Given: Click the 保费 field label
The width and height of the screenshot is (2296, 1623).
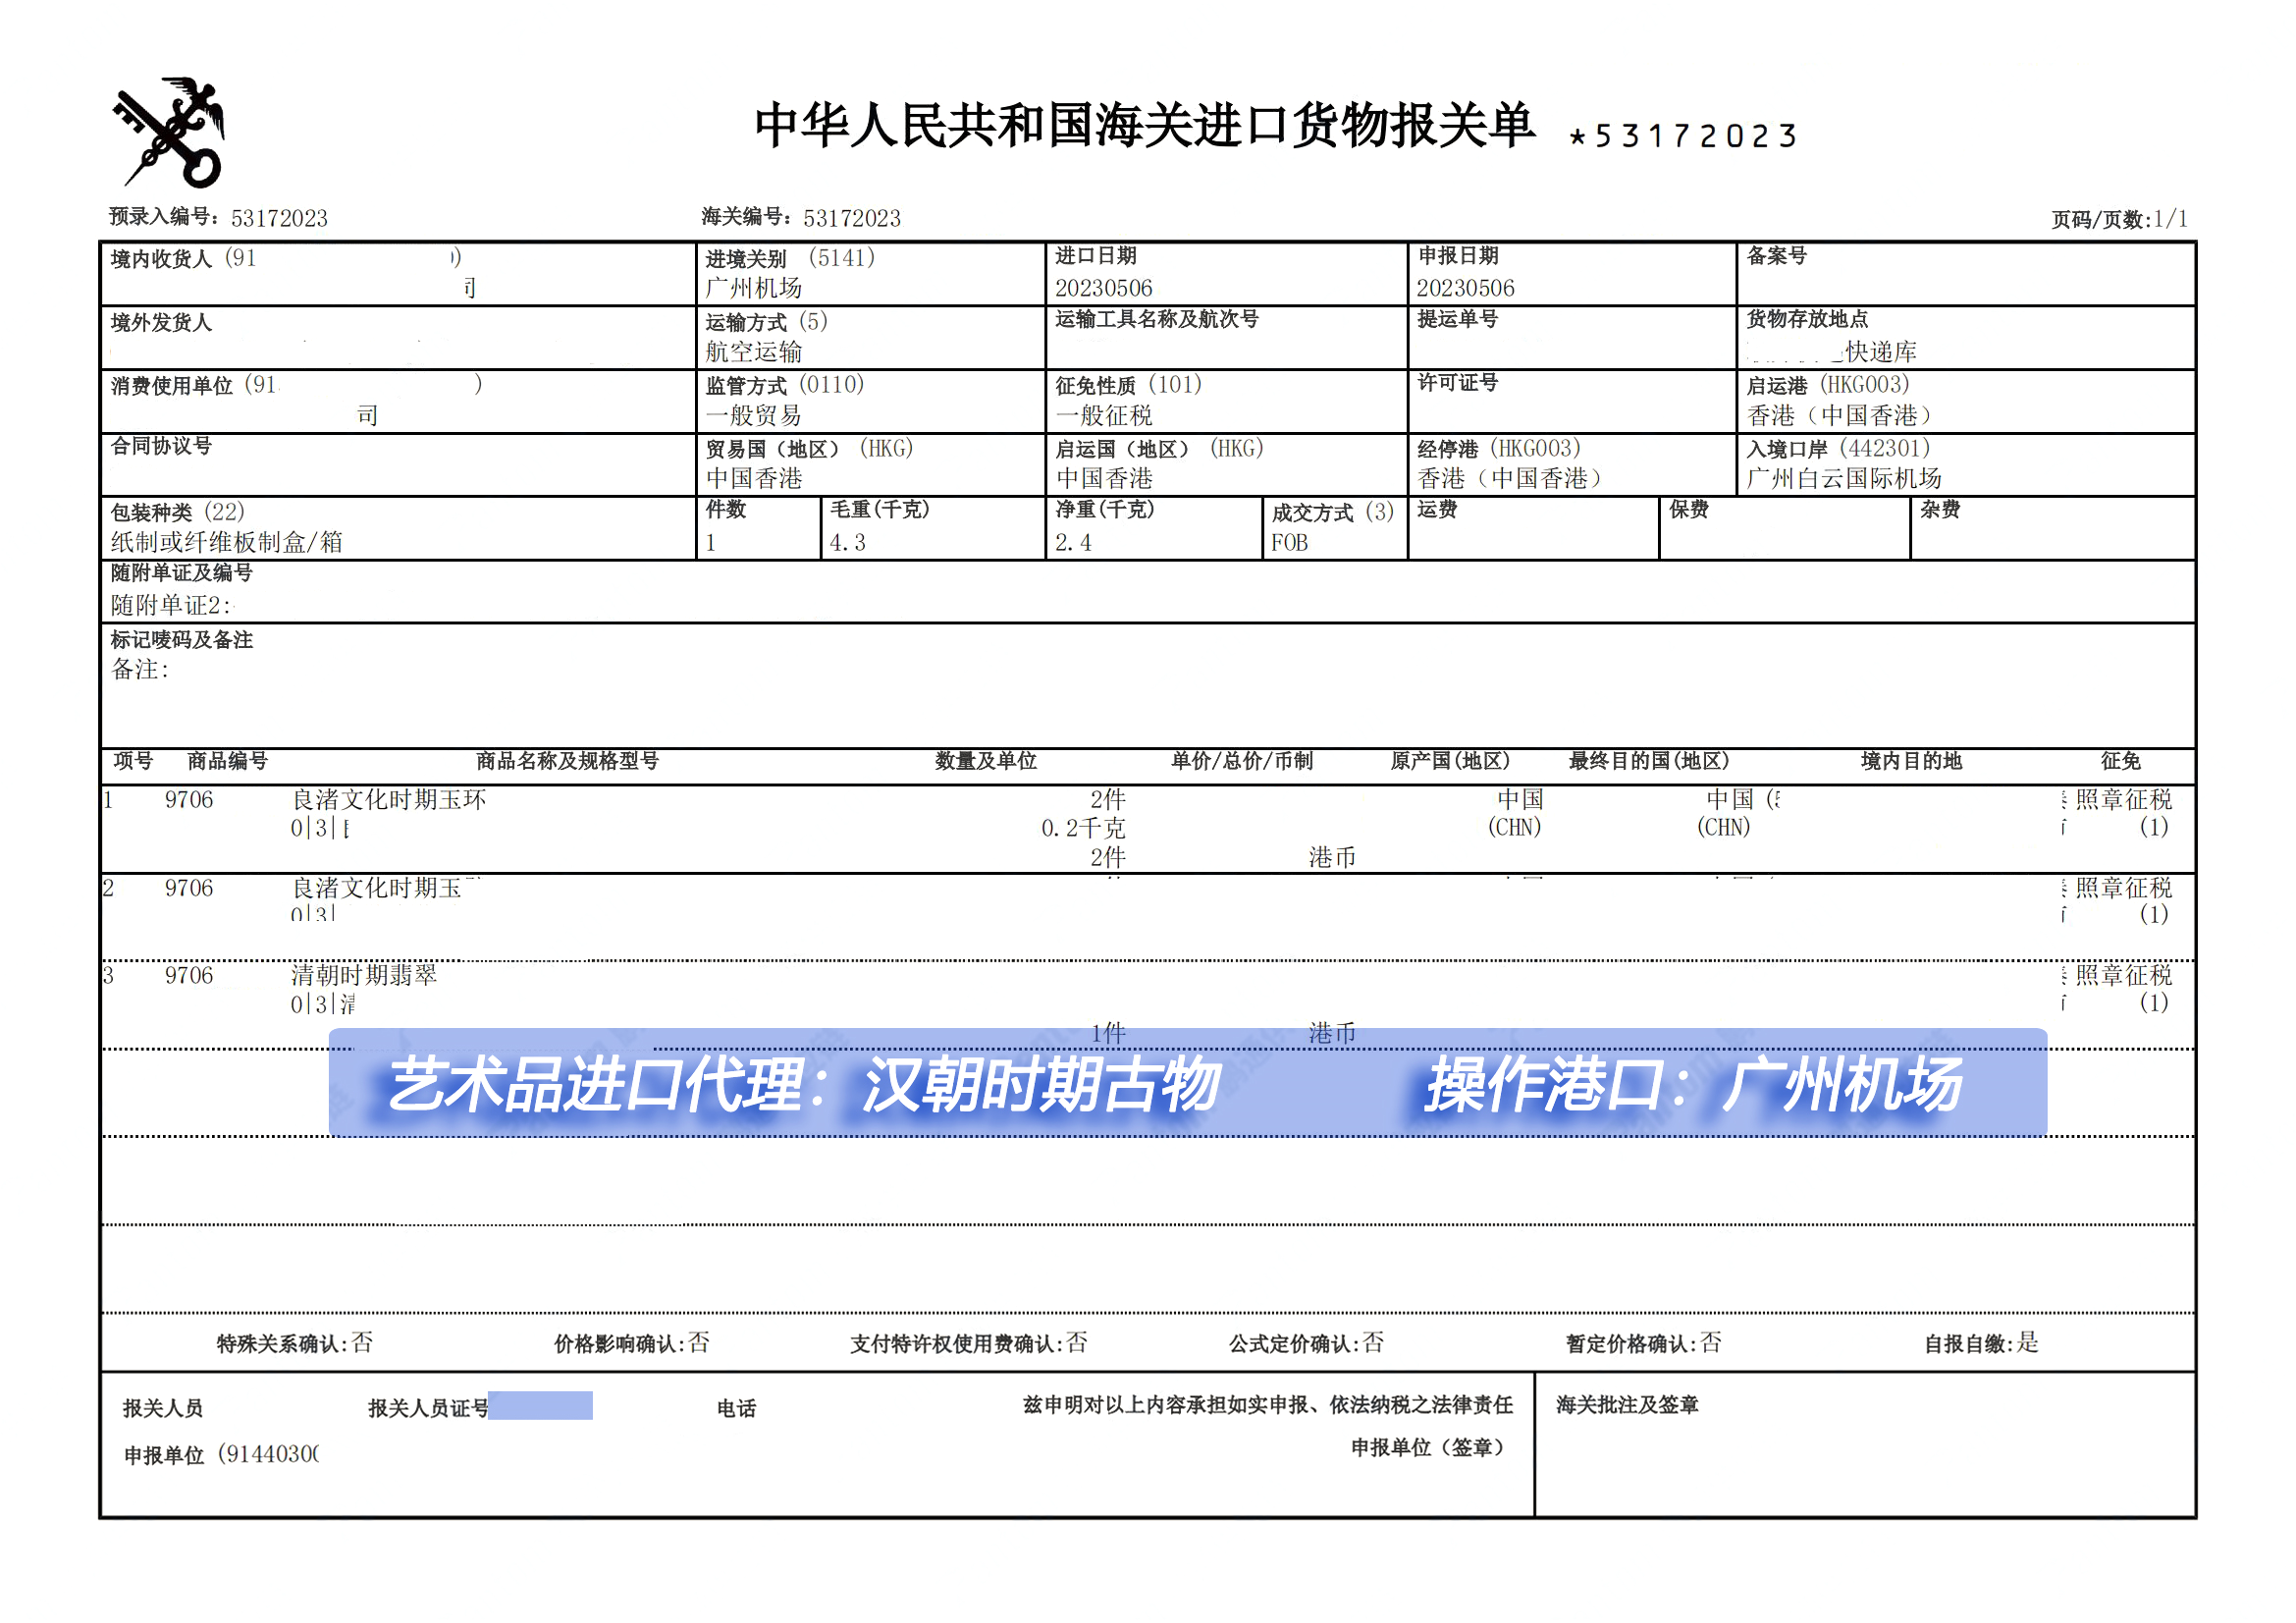Looking at the screenshot, I should pos(1688,509).
